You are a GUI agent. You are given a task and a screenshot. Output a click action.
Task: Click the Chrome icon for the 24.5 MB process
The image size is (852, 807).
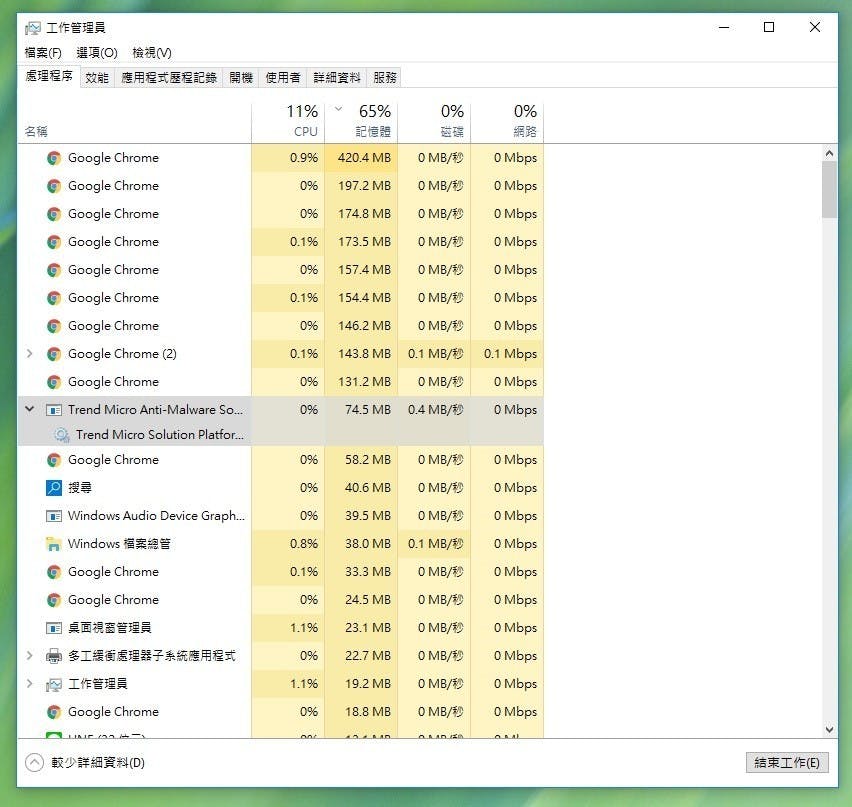(54, 600)
